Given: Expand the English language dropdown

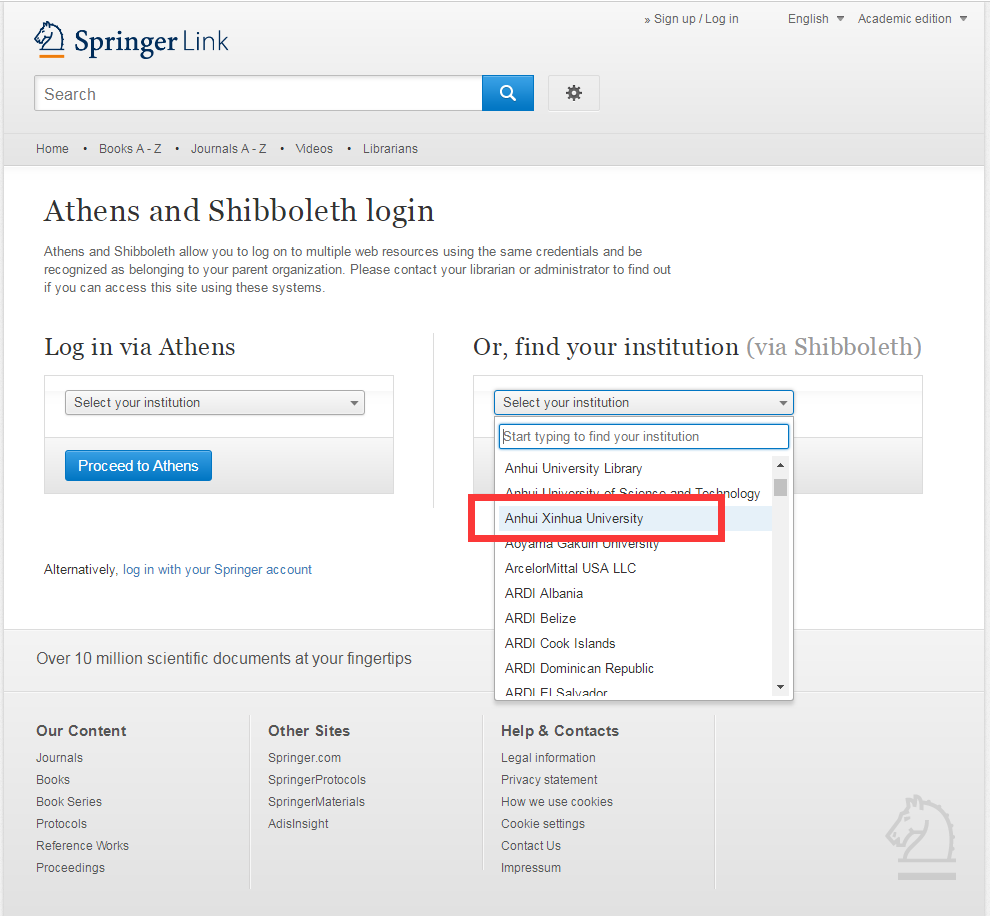Looking at the screenshot, I should 815,19.
